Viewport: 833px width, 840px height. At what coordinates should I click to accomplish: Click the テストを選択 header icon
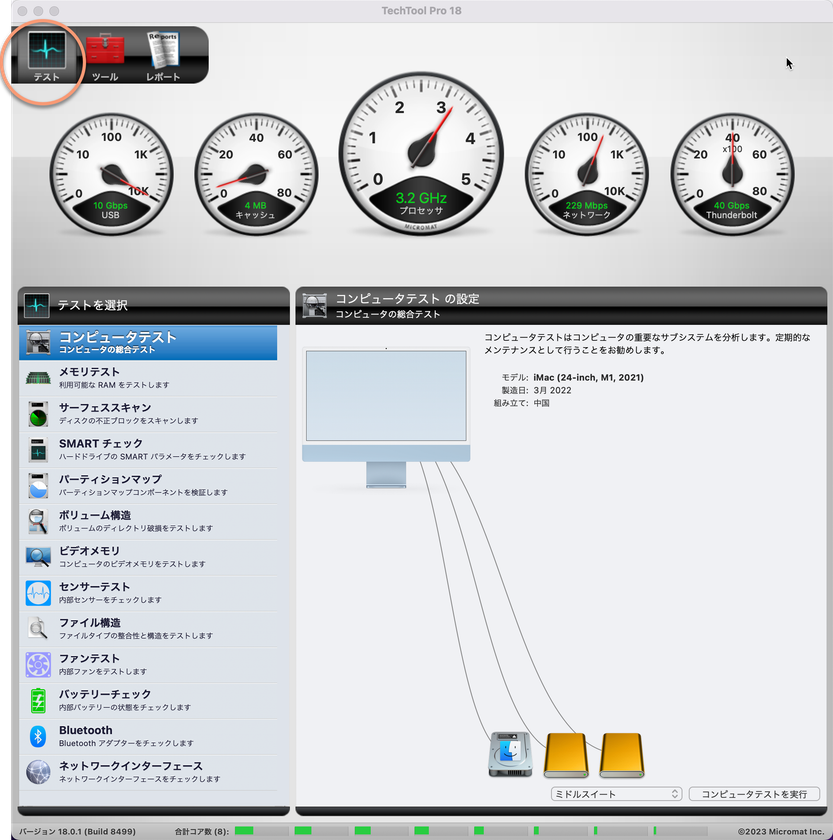[37, 305]
